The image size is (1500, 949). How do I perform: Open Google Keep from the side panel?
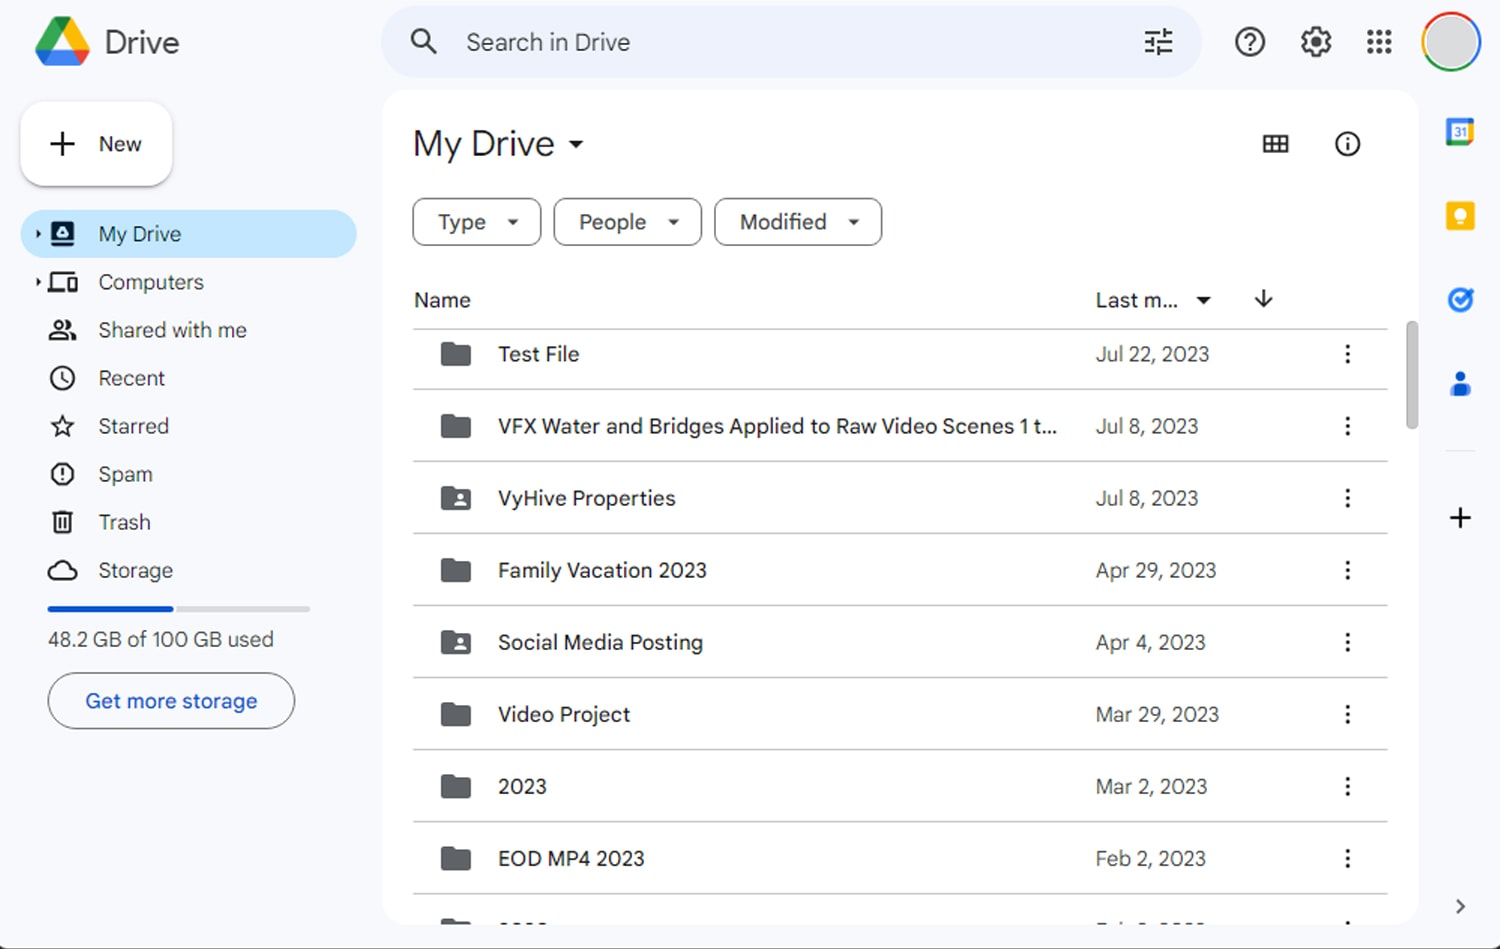point(1459,215)
